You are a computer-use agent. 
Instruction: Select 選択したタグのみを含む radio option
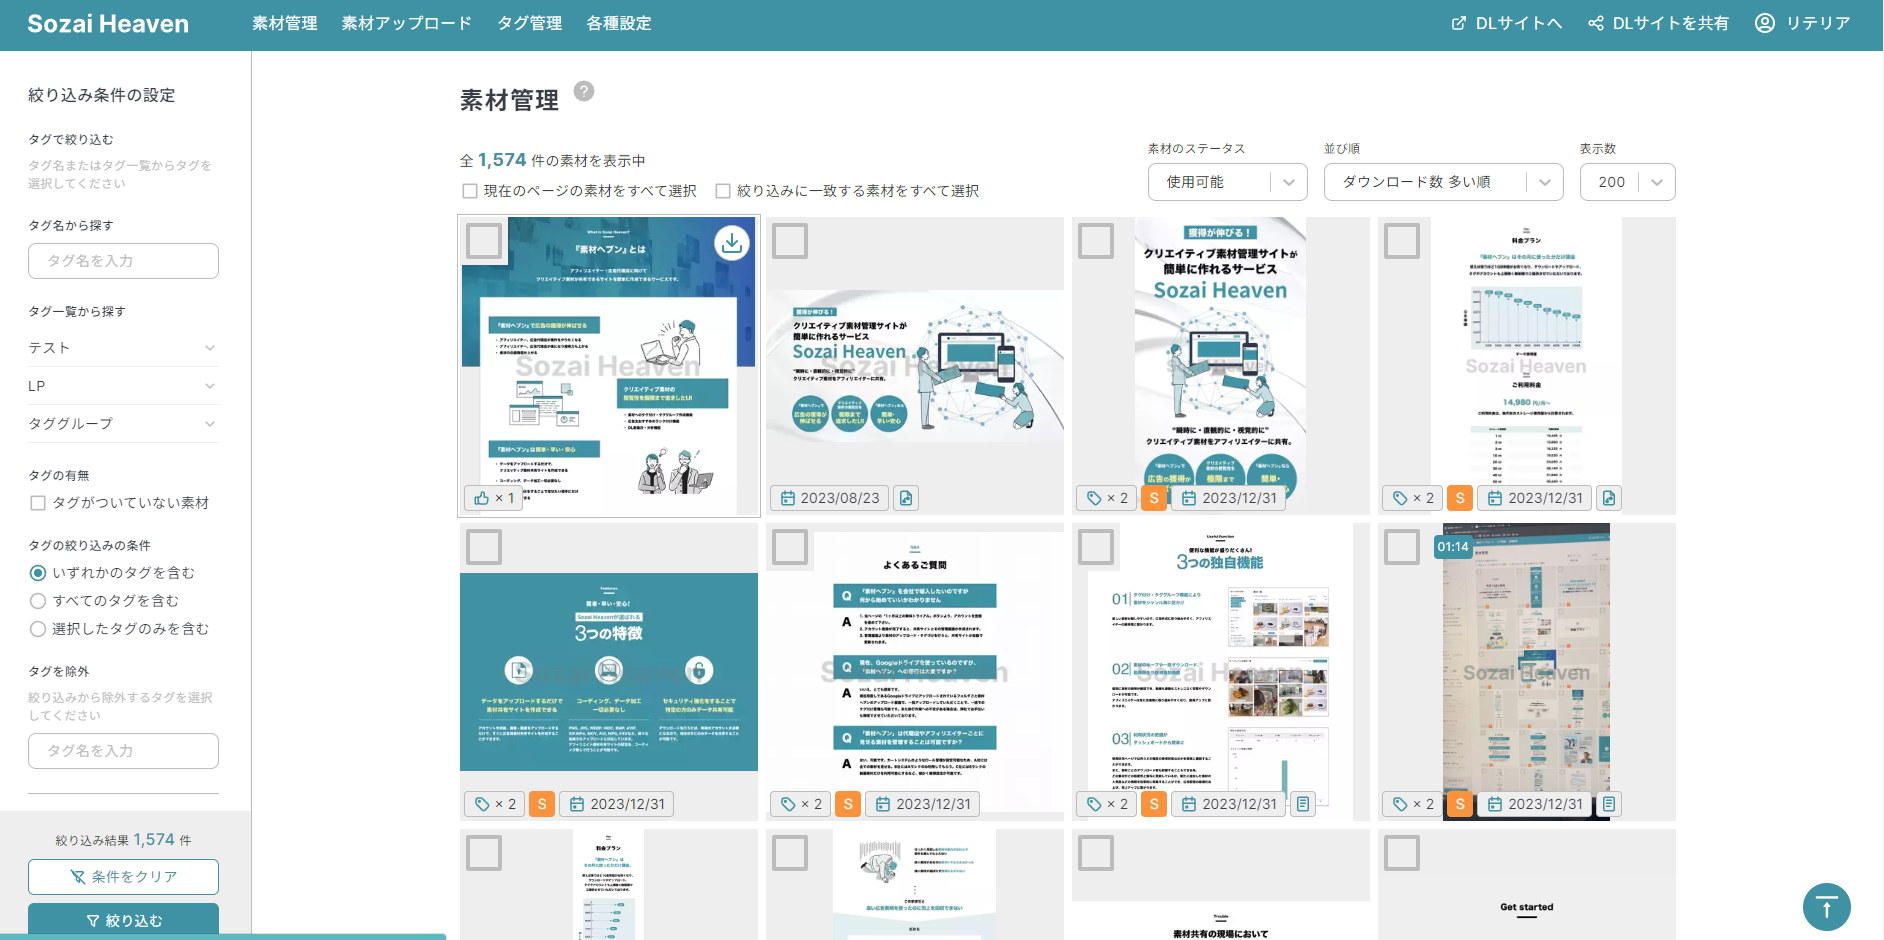[38, 629]
